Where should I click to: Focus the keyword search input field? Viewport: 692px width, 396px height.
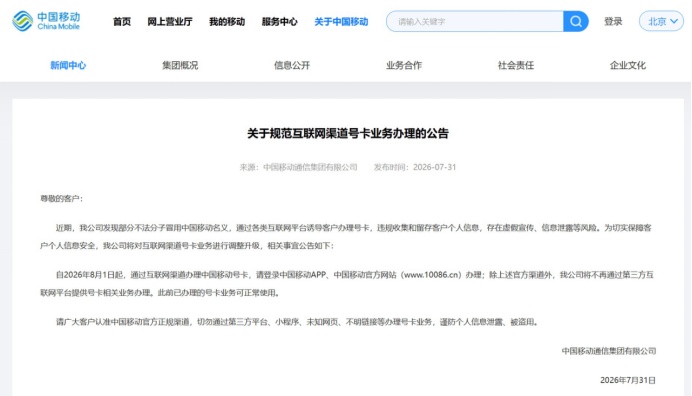tap(475, 21)
